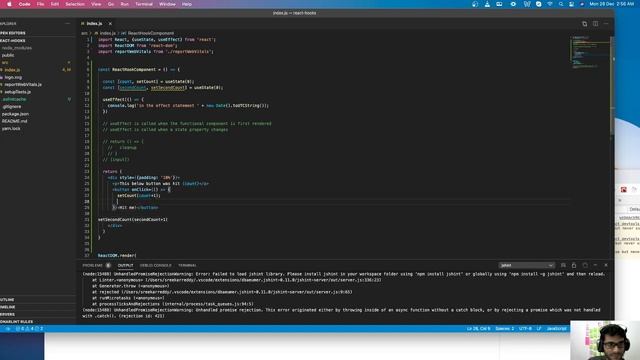Place cursor on setCount(count+1) code line
This screenshot has height=360, width=640.
[139, 196]
